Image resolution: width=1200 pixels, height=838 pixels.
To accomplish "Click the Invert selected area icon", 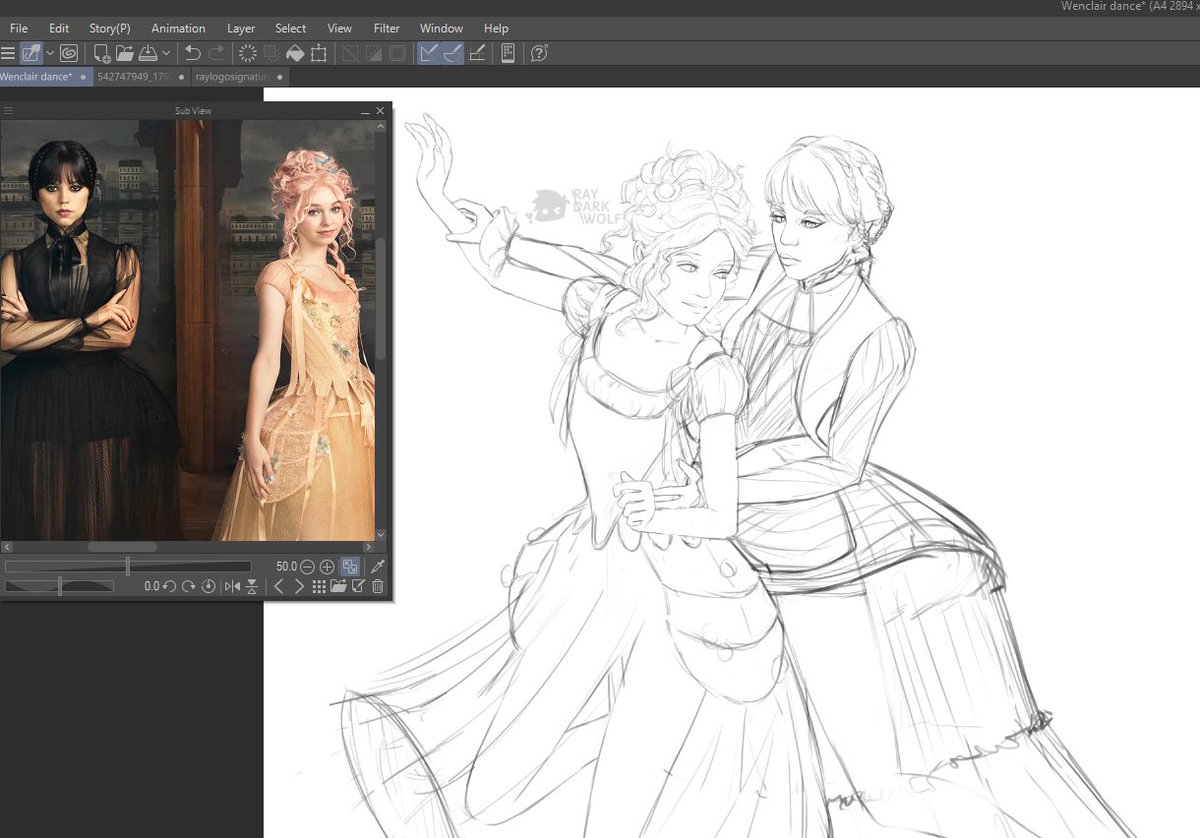I will tap(373, 53).
